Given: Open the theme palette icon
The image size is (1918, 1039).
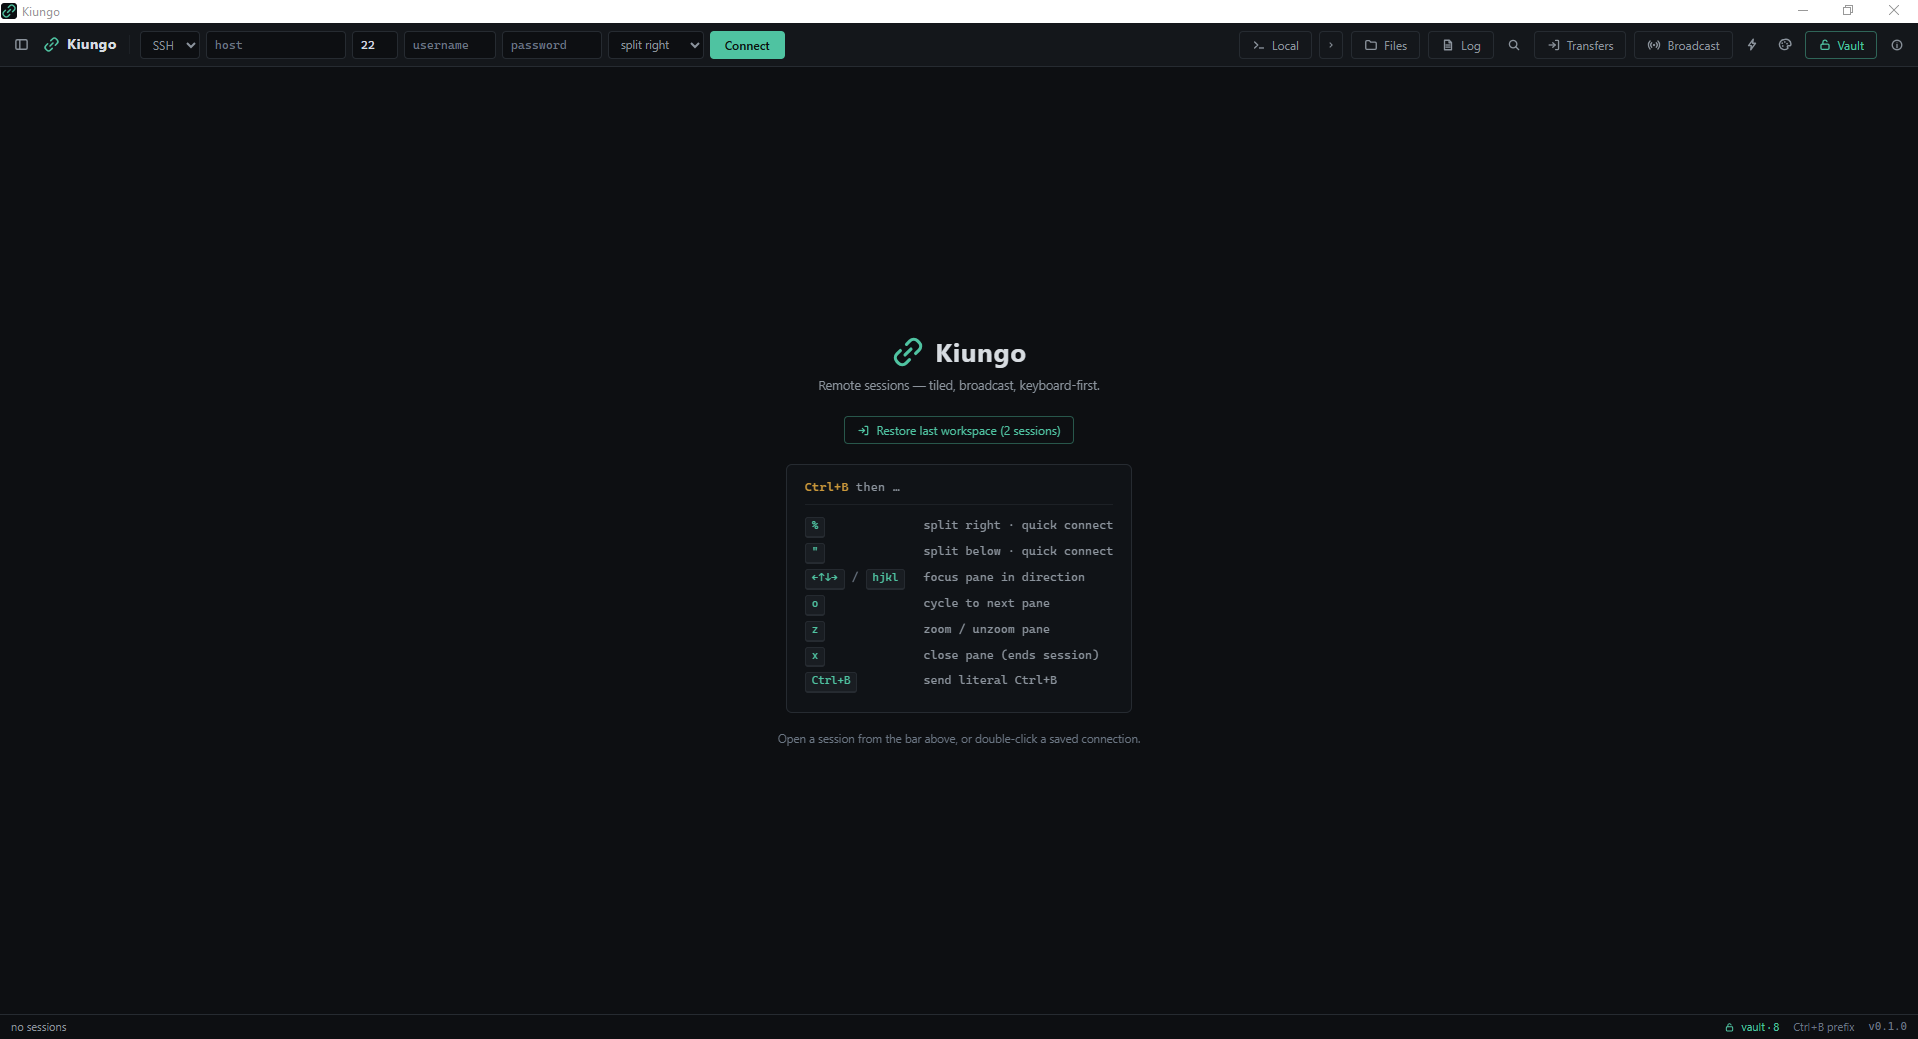Looking at the screenshot, I should pyautogui.click(x=1785, y=45).
